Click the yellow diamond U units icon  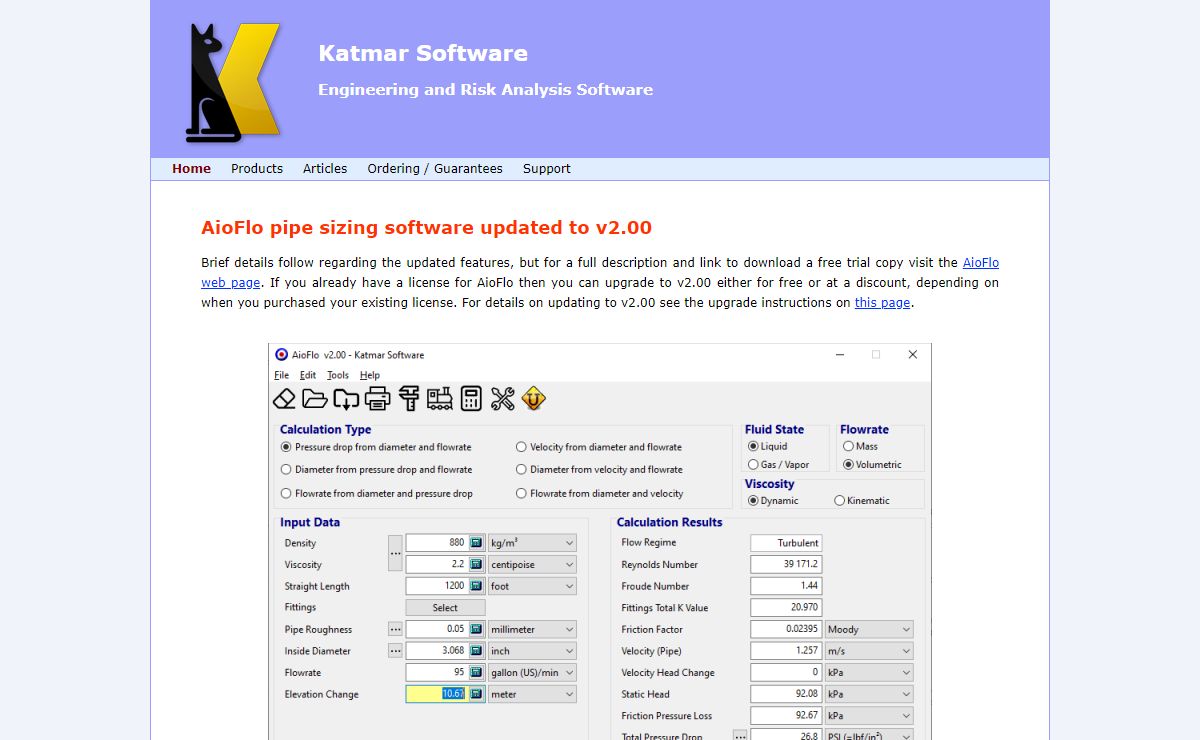click(534, 399)
